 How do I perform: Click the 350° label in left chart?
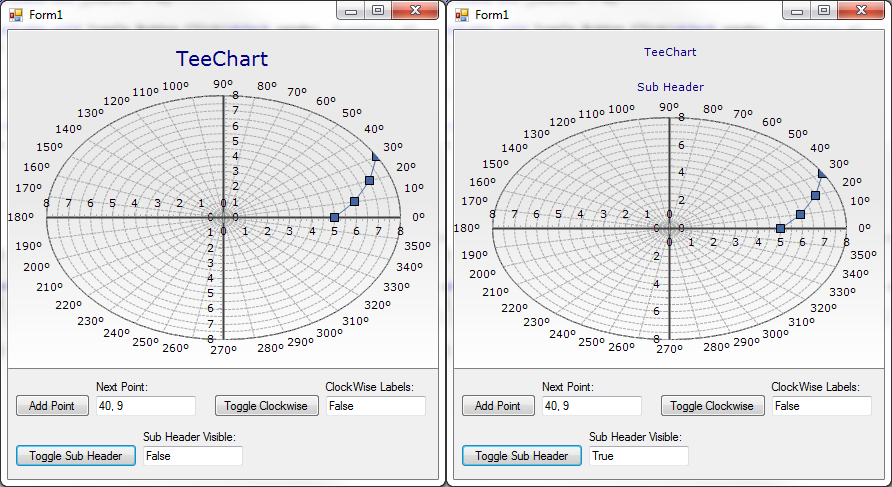[x=418, y=246]
